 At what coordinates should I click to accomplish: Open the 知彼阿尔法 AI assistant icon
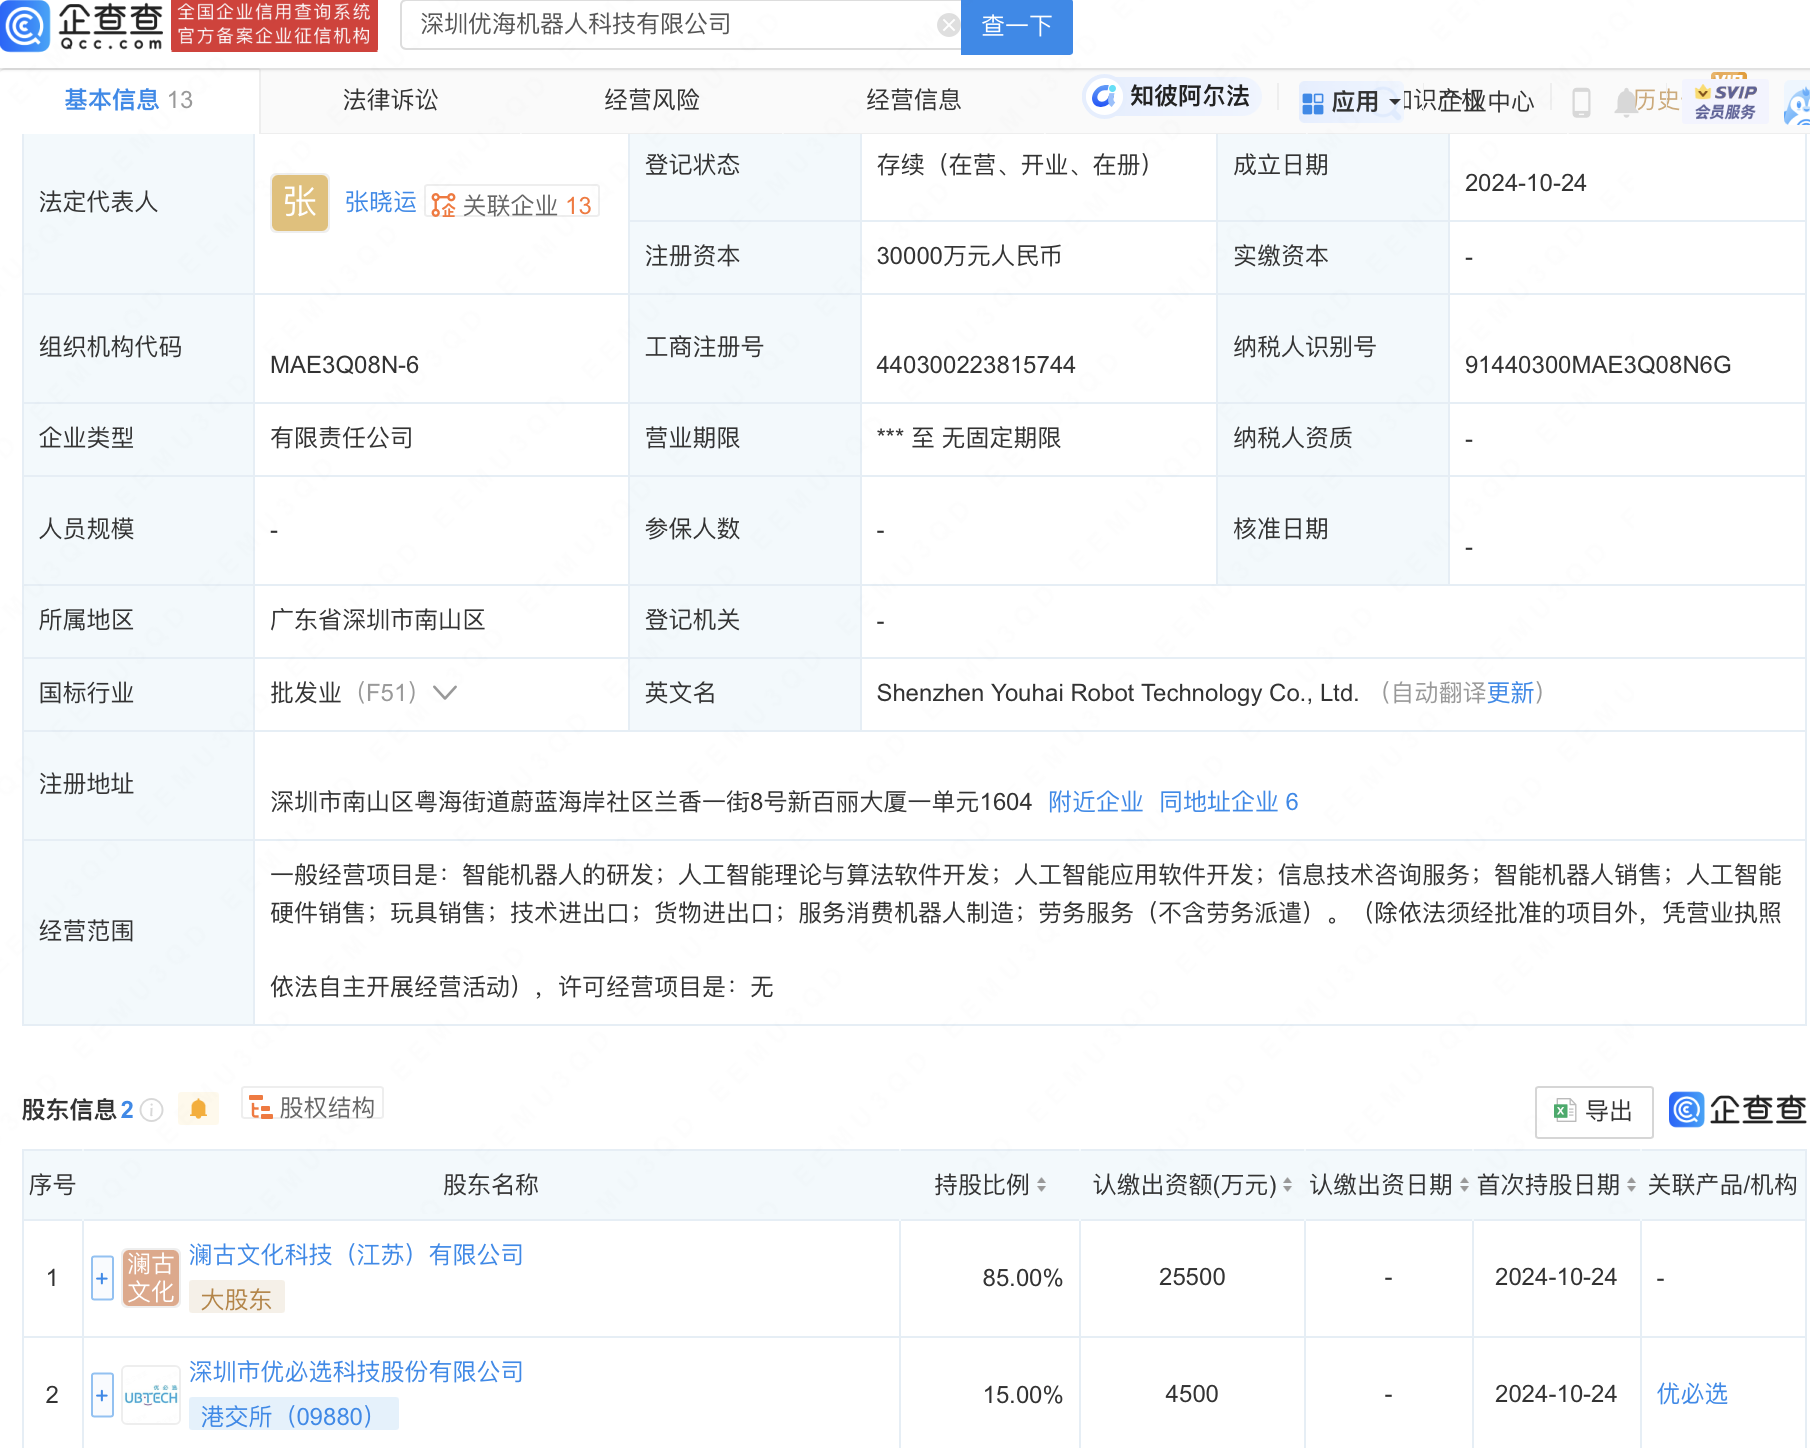pyautogui.click(x=1104, y=97)
